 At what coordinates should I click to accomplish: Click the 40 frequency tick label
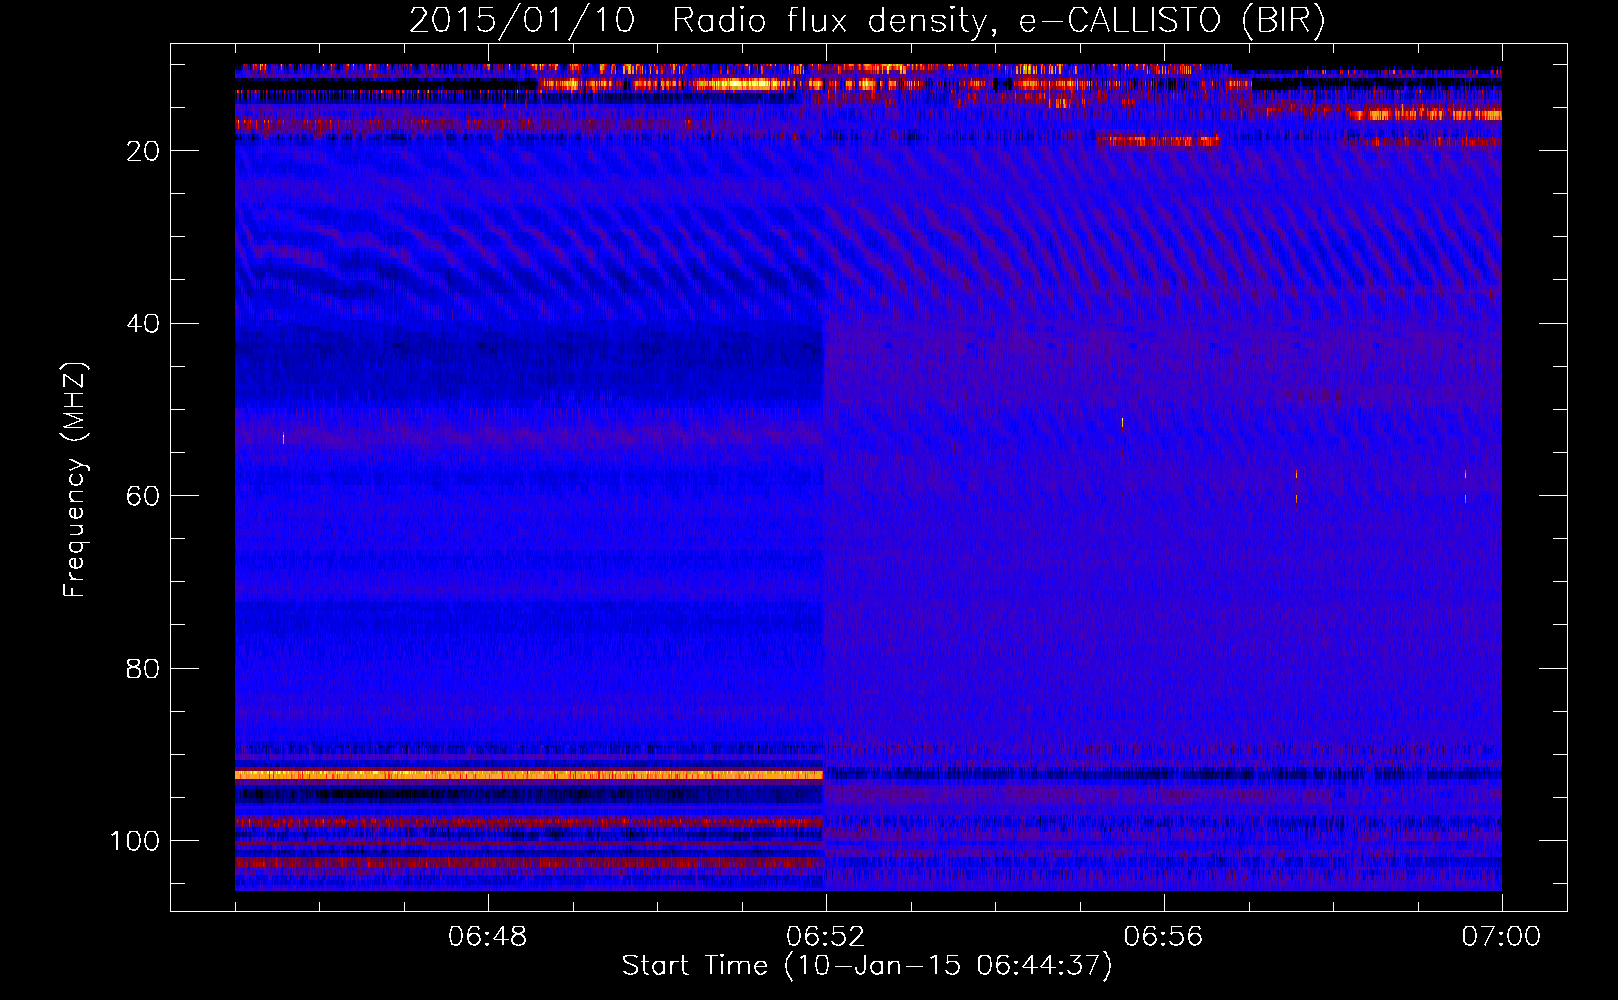(x=143, y=324)
